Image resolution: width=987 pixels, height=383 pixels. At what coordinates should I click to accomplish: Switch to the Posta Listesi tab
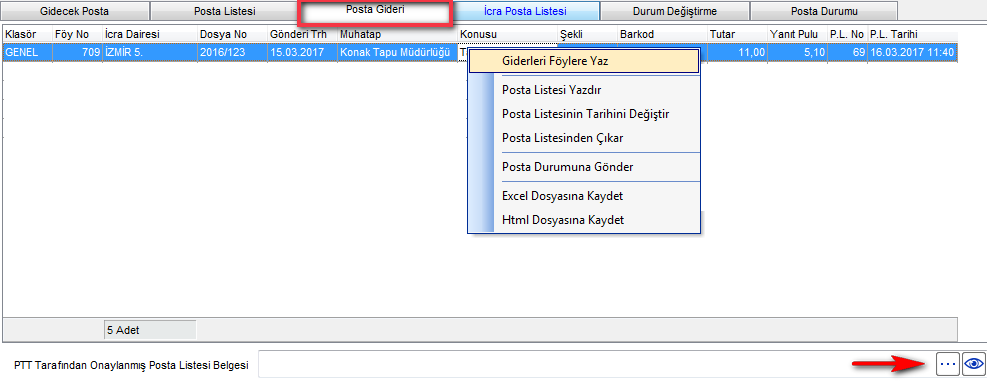(x=224, y=11)
